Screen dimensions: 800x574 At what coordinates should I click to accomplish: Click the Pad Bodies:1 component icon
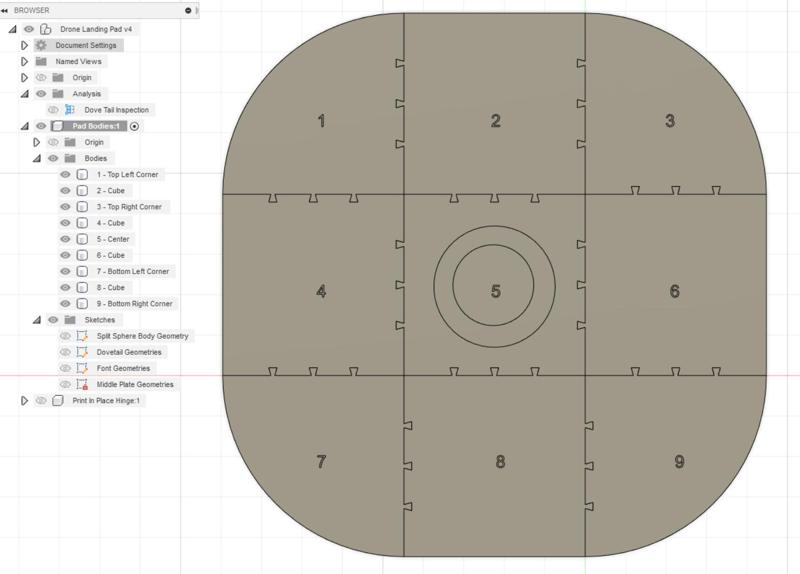58,126
